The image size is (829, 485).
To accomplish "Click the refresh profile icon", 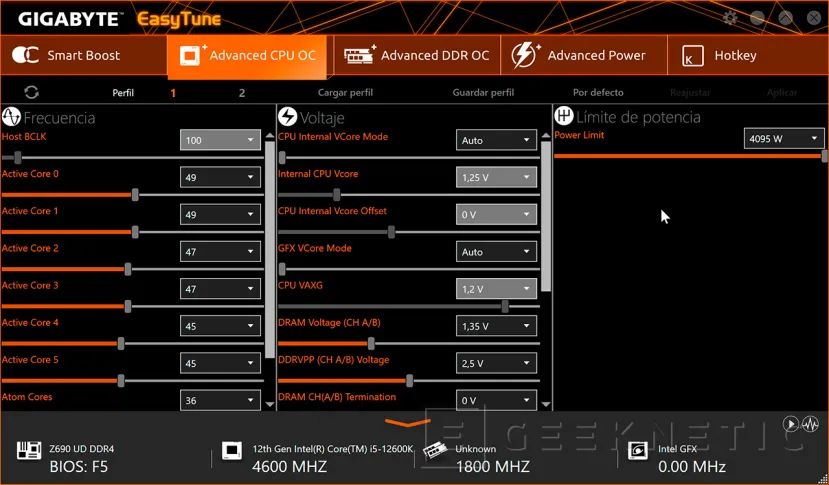I will pos(32,93).
